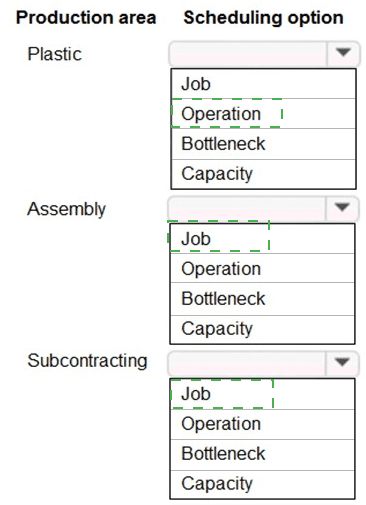This screenshot has height=505, width=366.
Task: Click the Scheduling option column header
Action: [263, 18]
